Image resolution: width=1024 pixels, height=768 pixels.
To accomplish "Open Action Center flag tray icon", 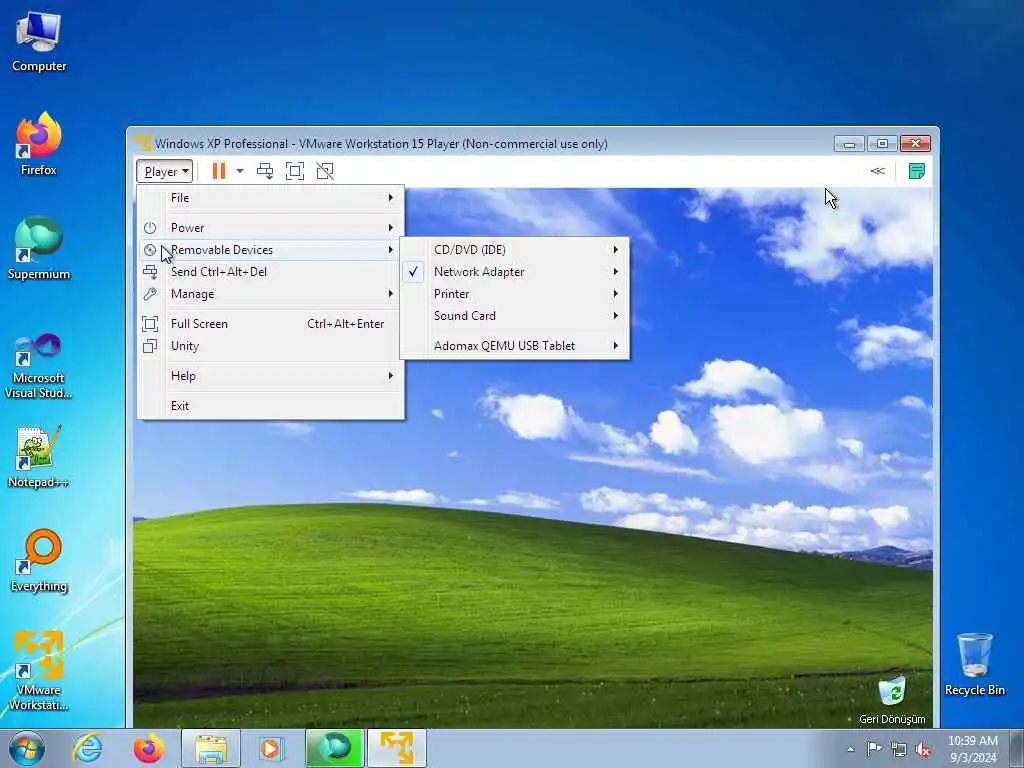I will 873,749.
